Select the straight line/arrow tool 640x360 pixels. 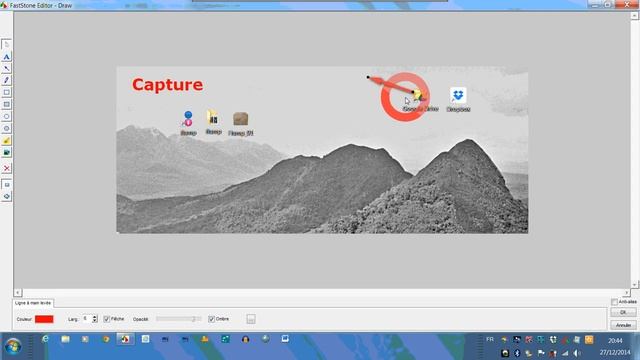(x=7, y=69)
